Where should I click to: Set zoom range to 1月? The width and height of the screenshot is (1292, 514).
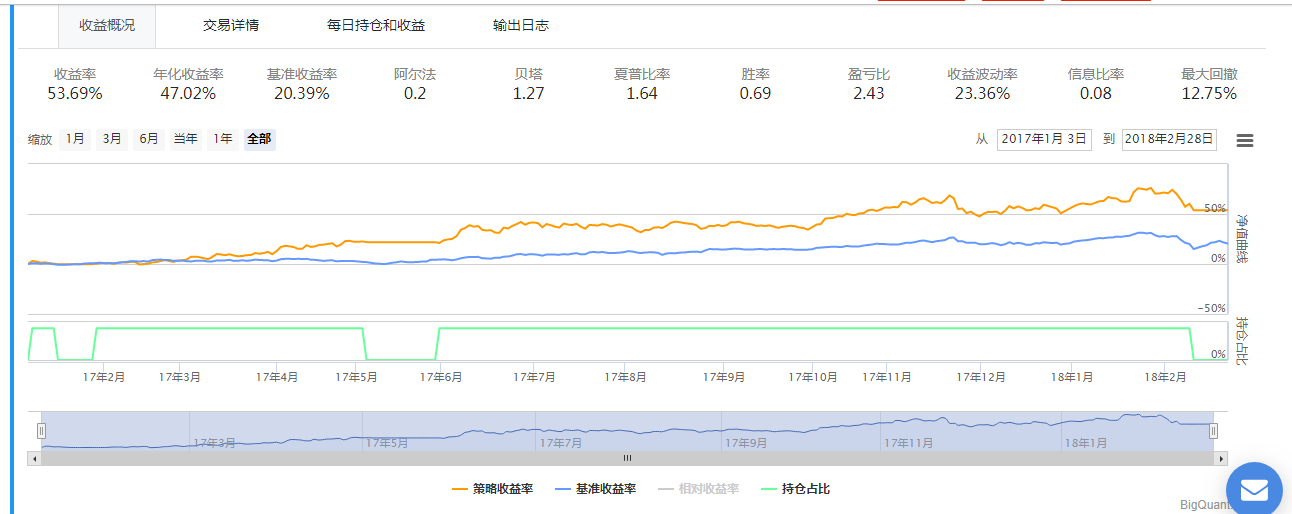[x=75, y=139]
